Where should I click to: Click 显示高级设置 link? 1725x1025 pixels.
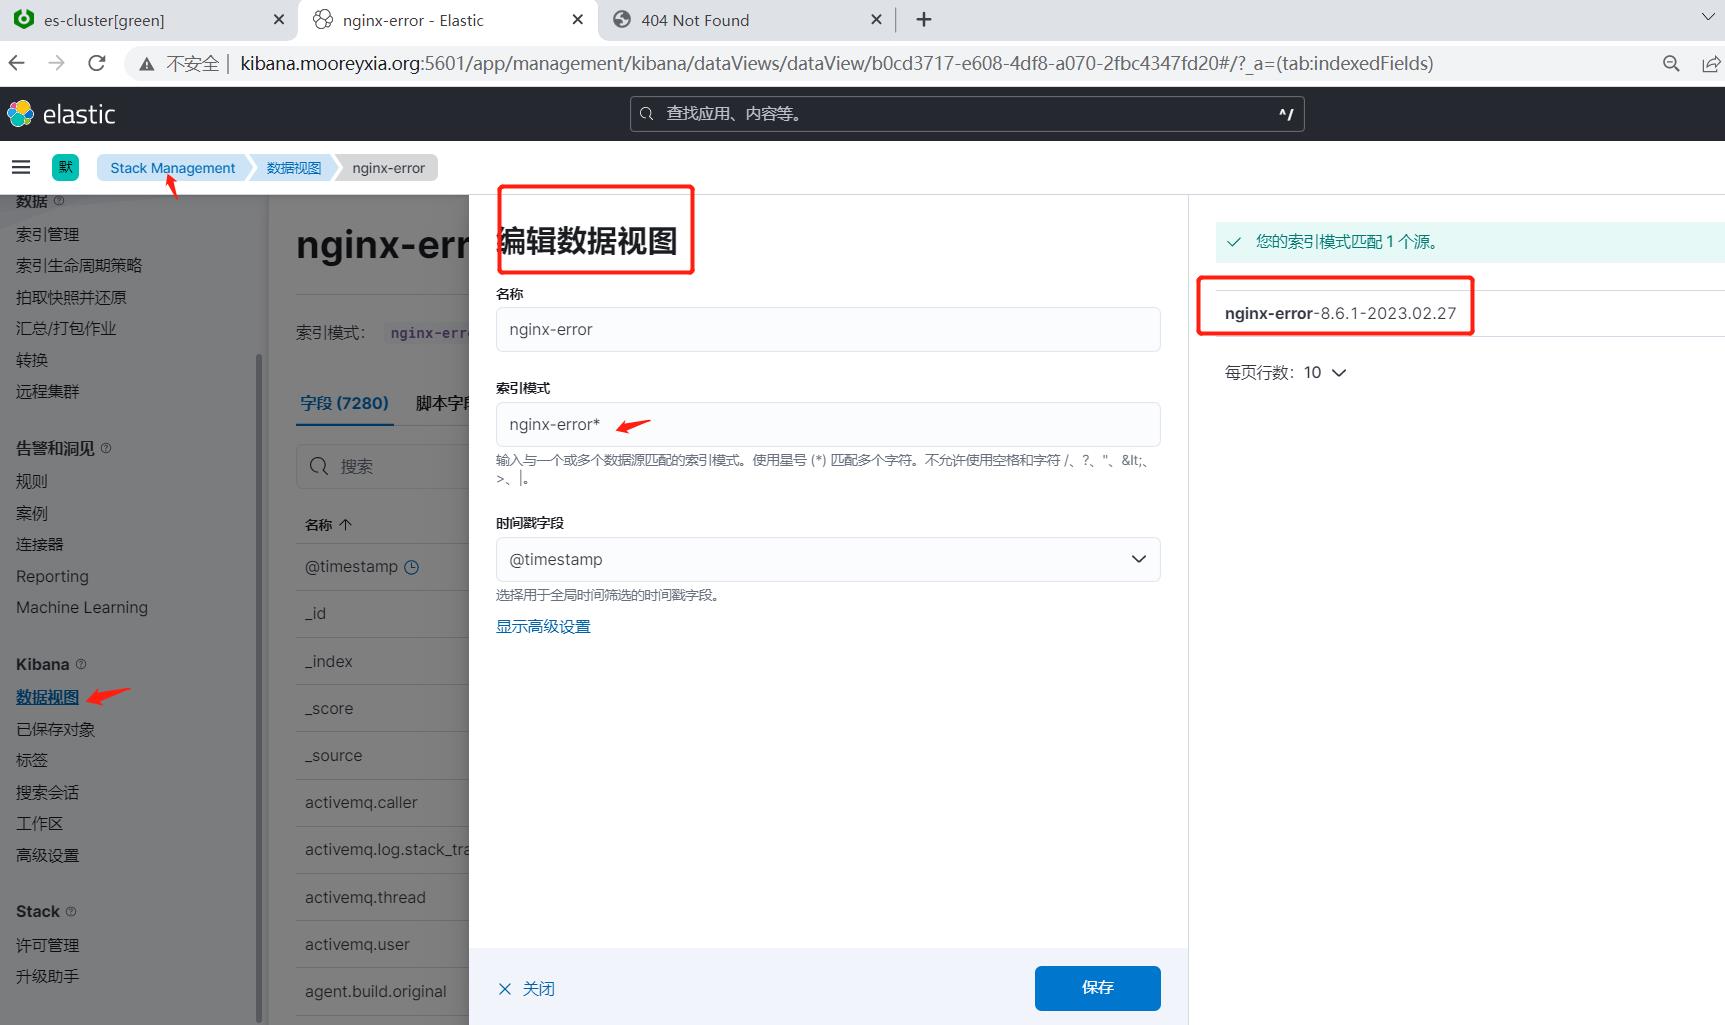click(543, 626)
